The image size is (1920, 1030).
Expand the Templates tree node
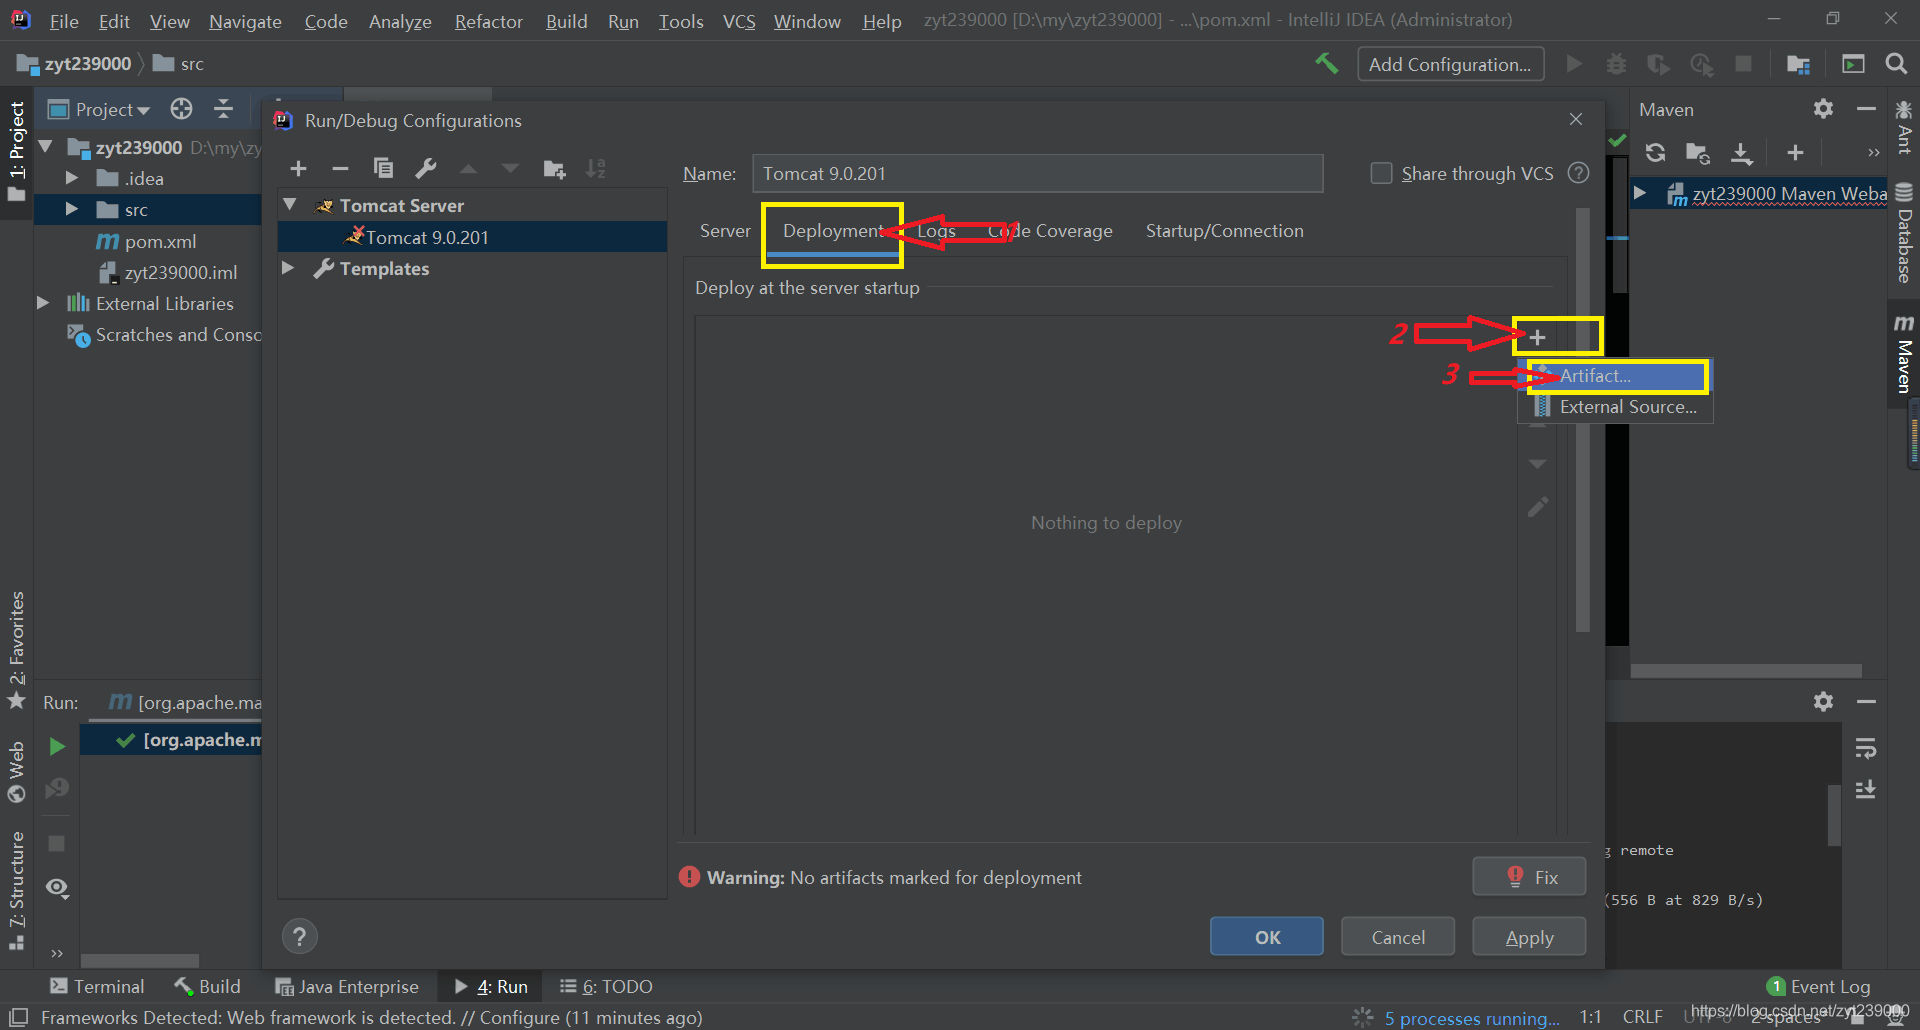click(x=289, y=268)
